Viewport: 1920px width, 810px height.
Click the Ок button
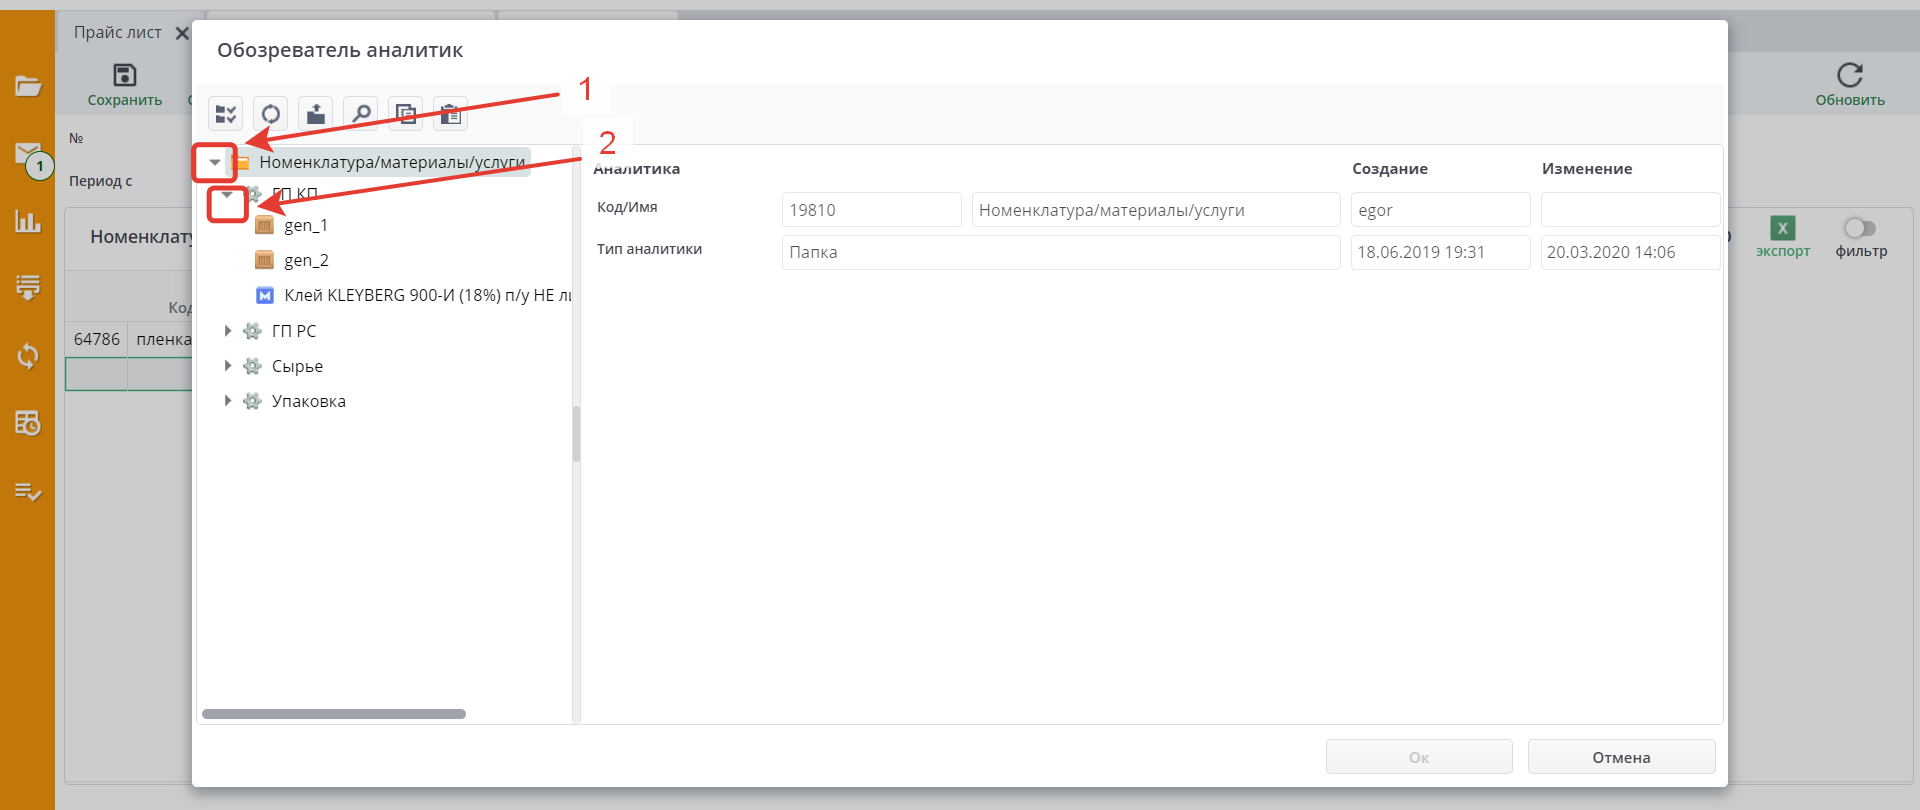pyautogui.click(x=1419, y=757)
